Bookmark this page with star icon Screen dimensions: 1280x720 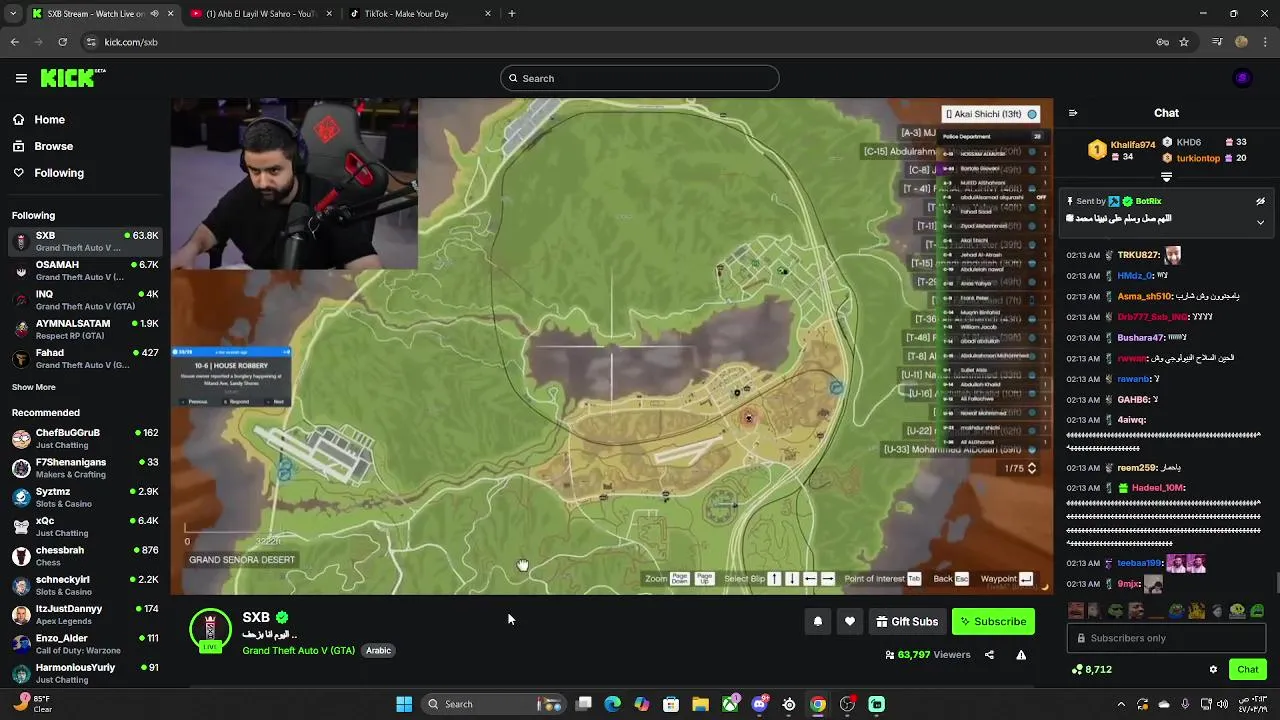[x=1184, y=42]
